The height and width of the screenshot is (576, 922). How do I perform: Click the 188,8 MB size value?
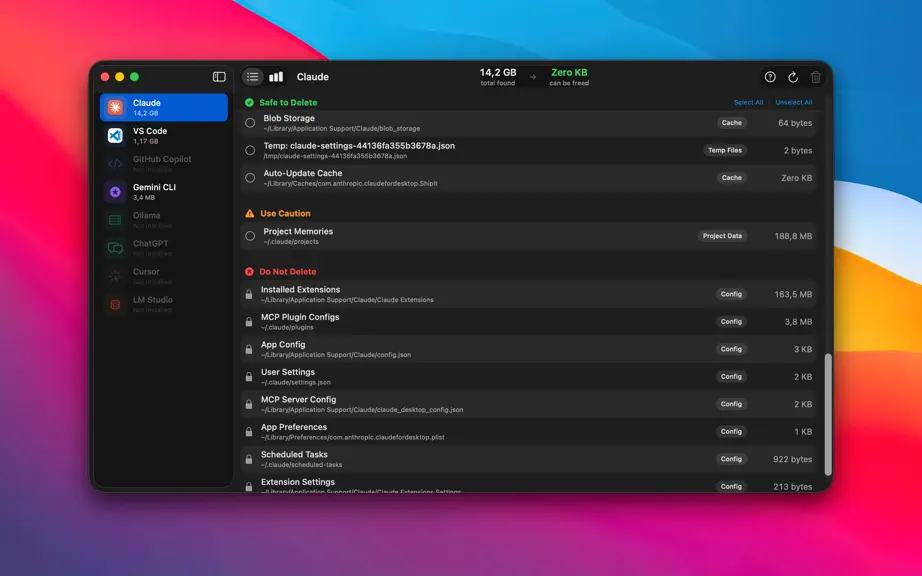pyautogui.click(x=793, y=236)
